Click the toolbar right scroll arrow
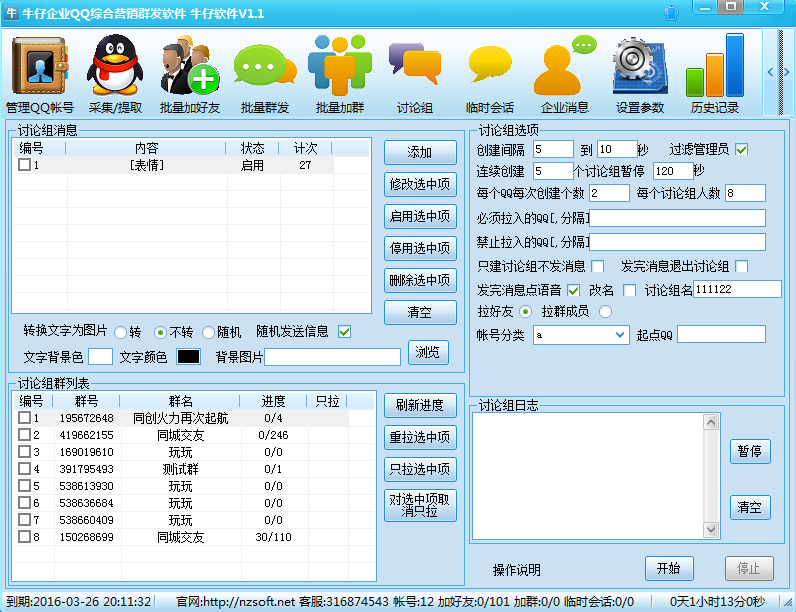This screenshot has height=612, width=796. tap(787, 72)
